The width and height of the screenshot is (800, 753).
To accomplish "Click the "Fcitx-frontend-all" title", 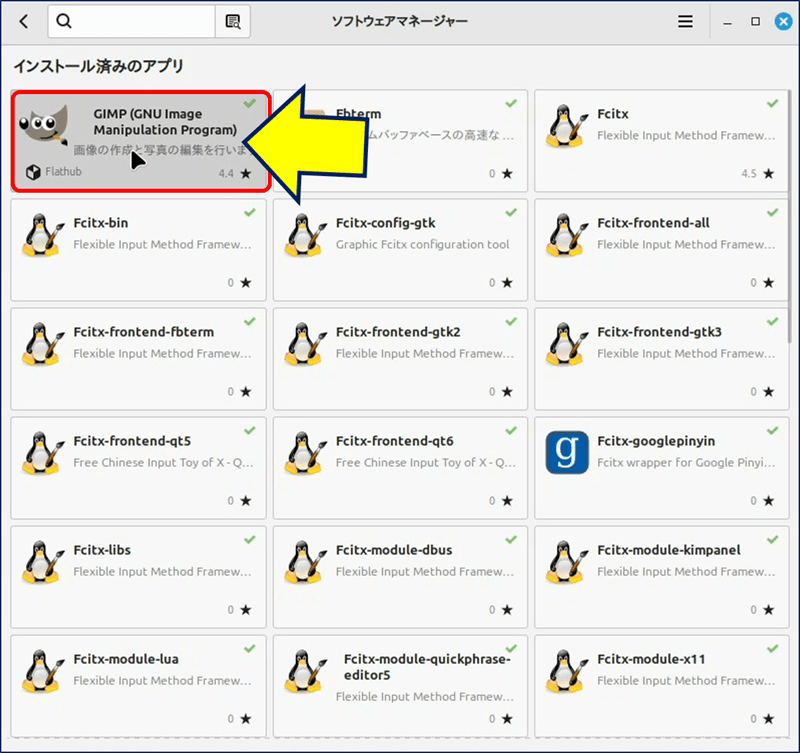I will pos(653,223).
